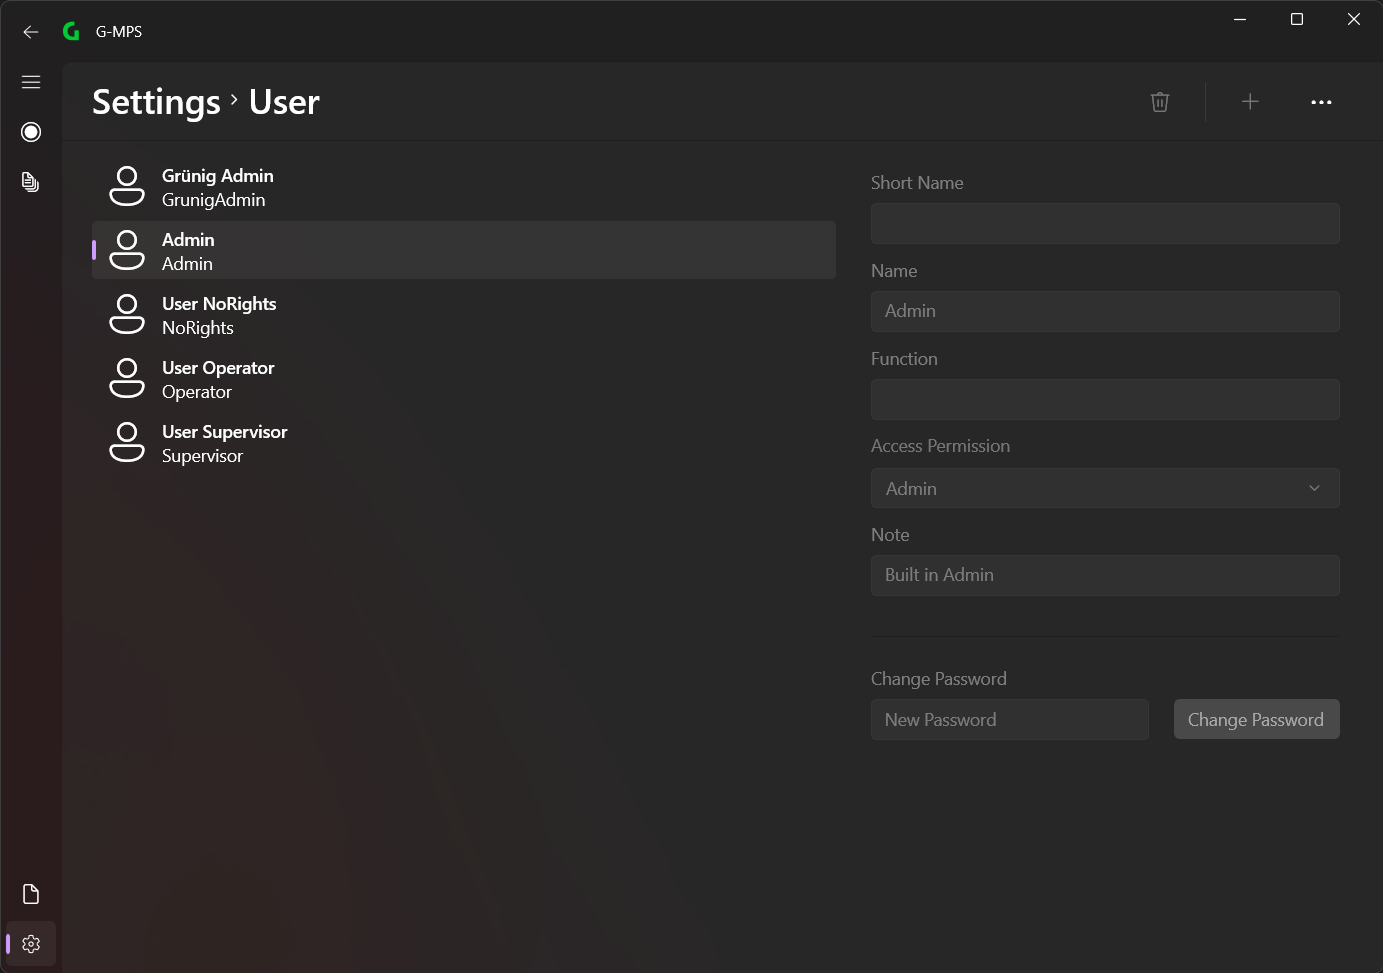Delete user with the trash icon
The width and height of the screenshot is (1383, 973).
pos(1160,102)
